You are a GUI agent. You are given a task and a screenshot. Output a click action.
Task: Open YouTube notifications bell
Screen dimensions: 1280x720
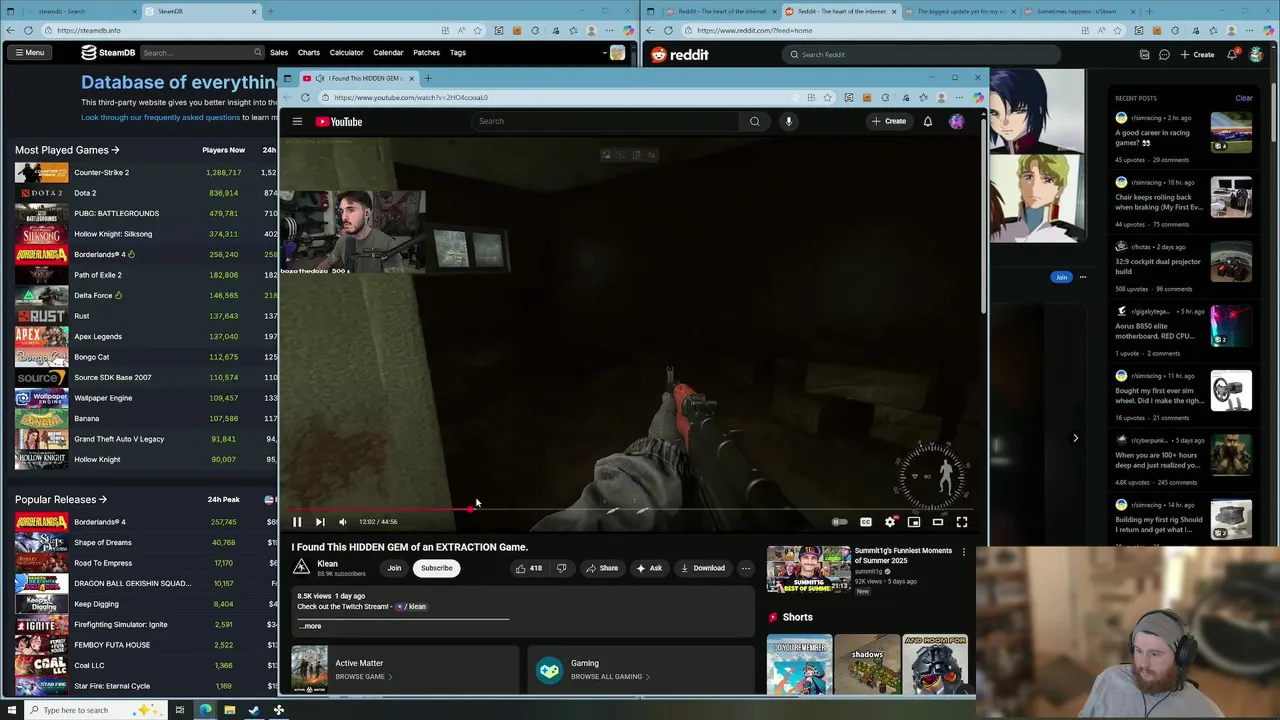coord(928,121)
